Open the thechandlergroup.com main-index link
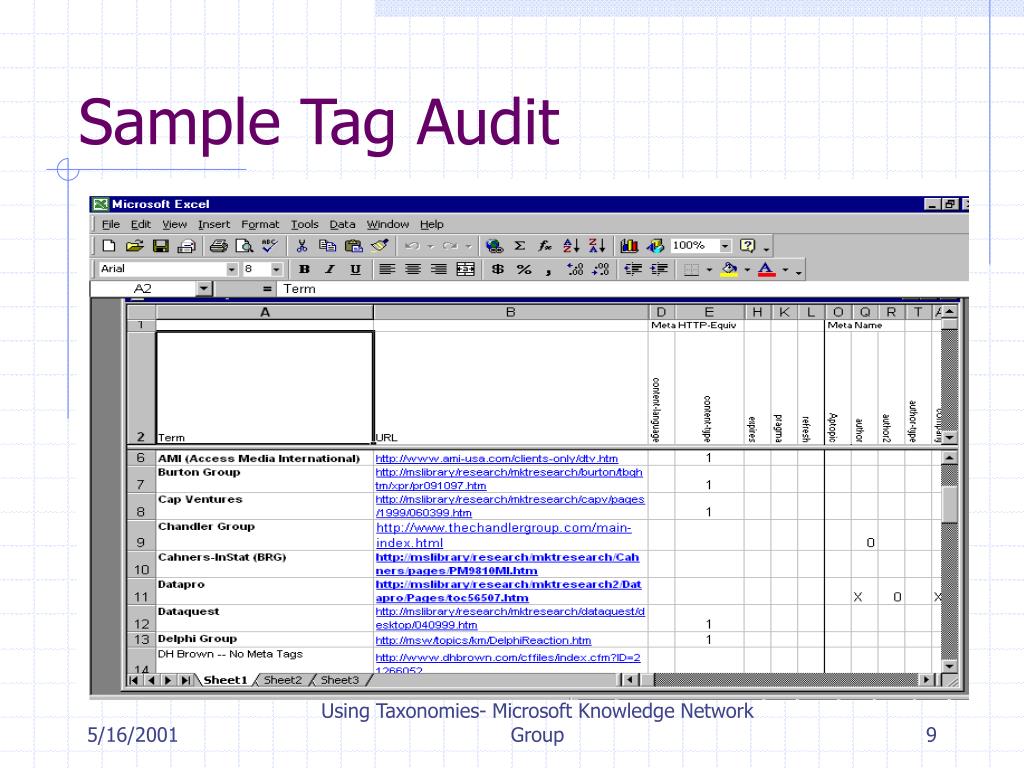 [x=504, y=535]
